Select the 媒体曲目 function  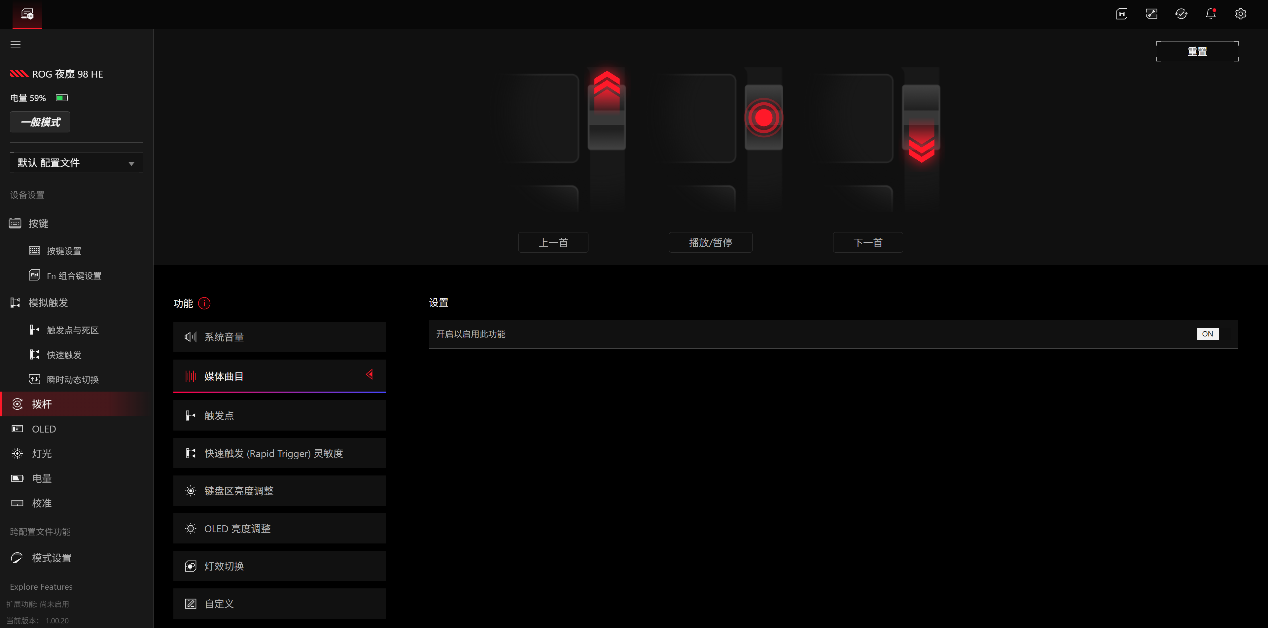pos(279,376)
